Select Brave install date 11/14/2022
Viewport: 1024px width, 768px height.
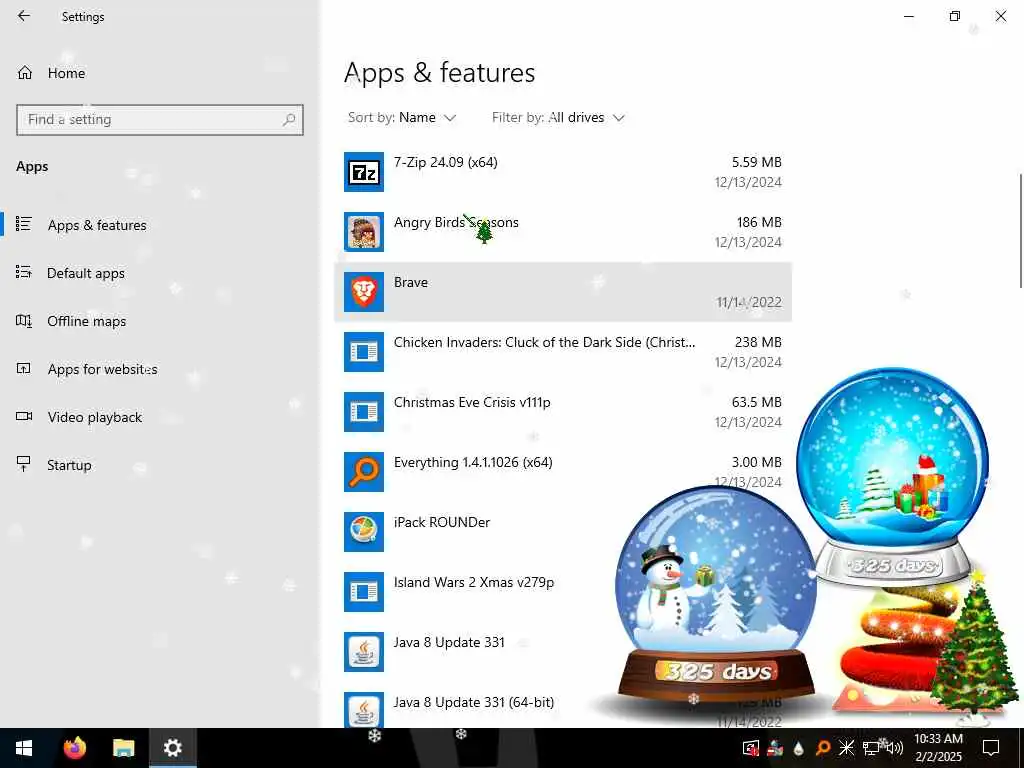pos(748,302)
